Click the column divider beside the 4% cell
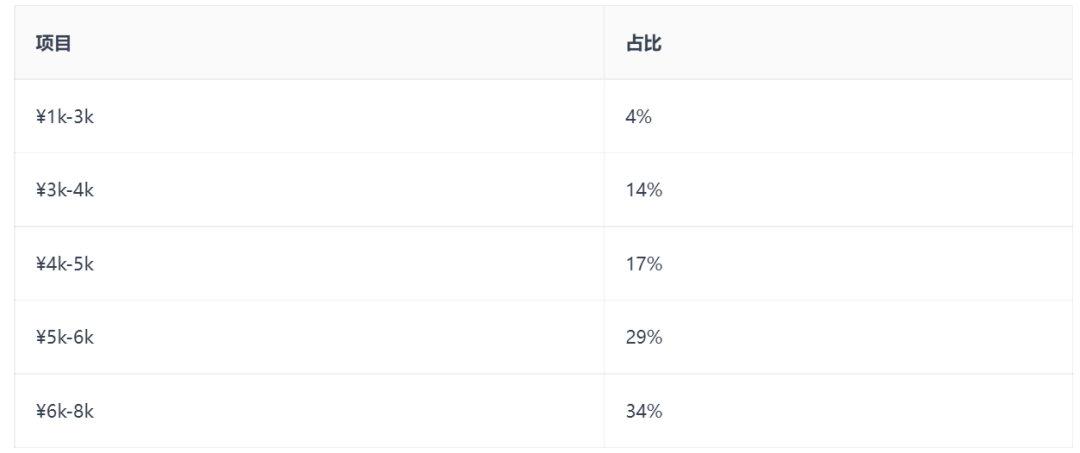 [x=604, y=117]
